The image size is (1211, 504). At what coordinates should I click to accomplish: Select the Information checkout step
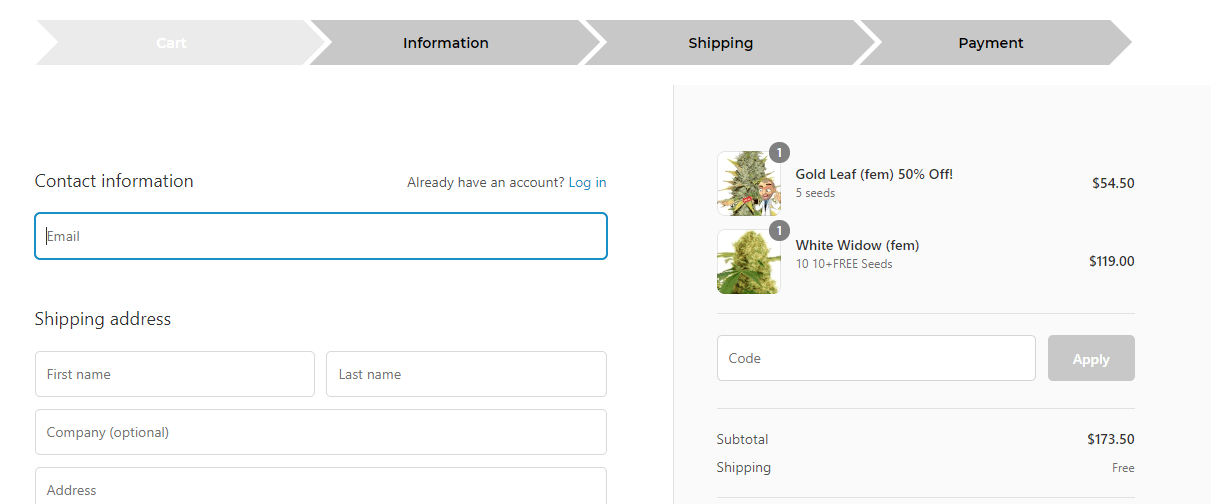(x=446, y=43)
